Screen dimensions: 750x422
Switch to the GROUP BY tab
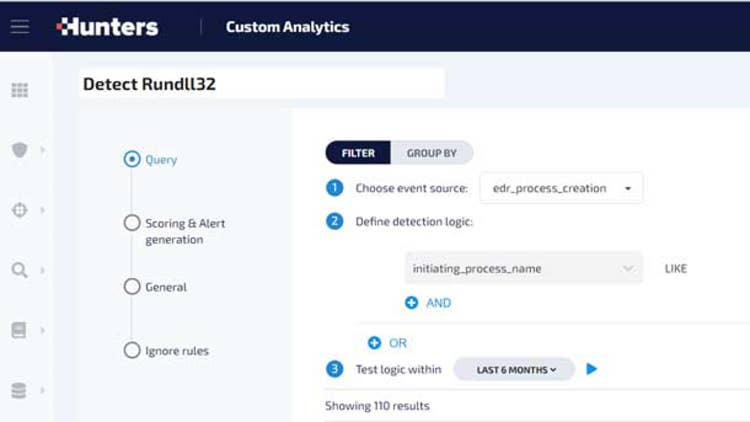click(x=431, y=153)
